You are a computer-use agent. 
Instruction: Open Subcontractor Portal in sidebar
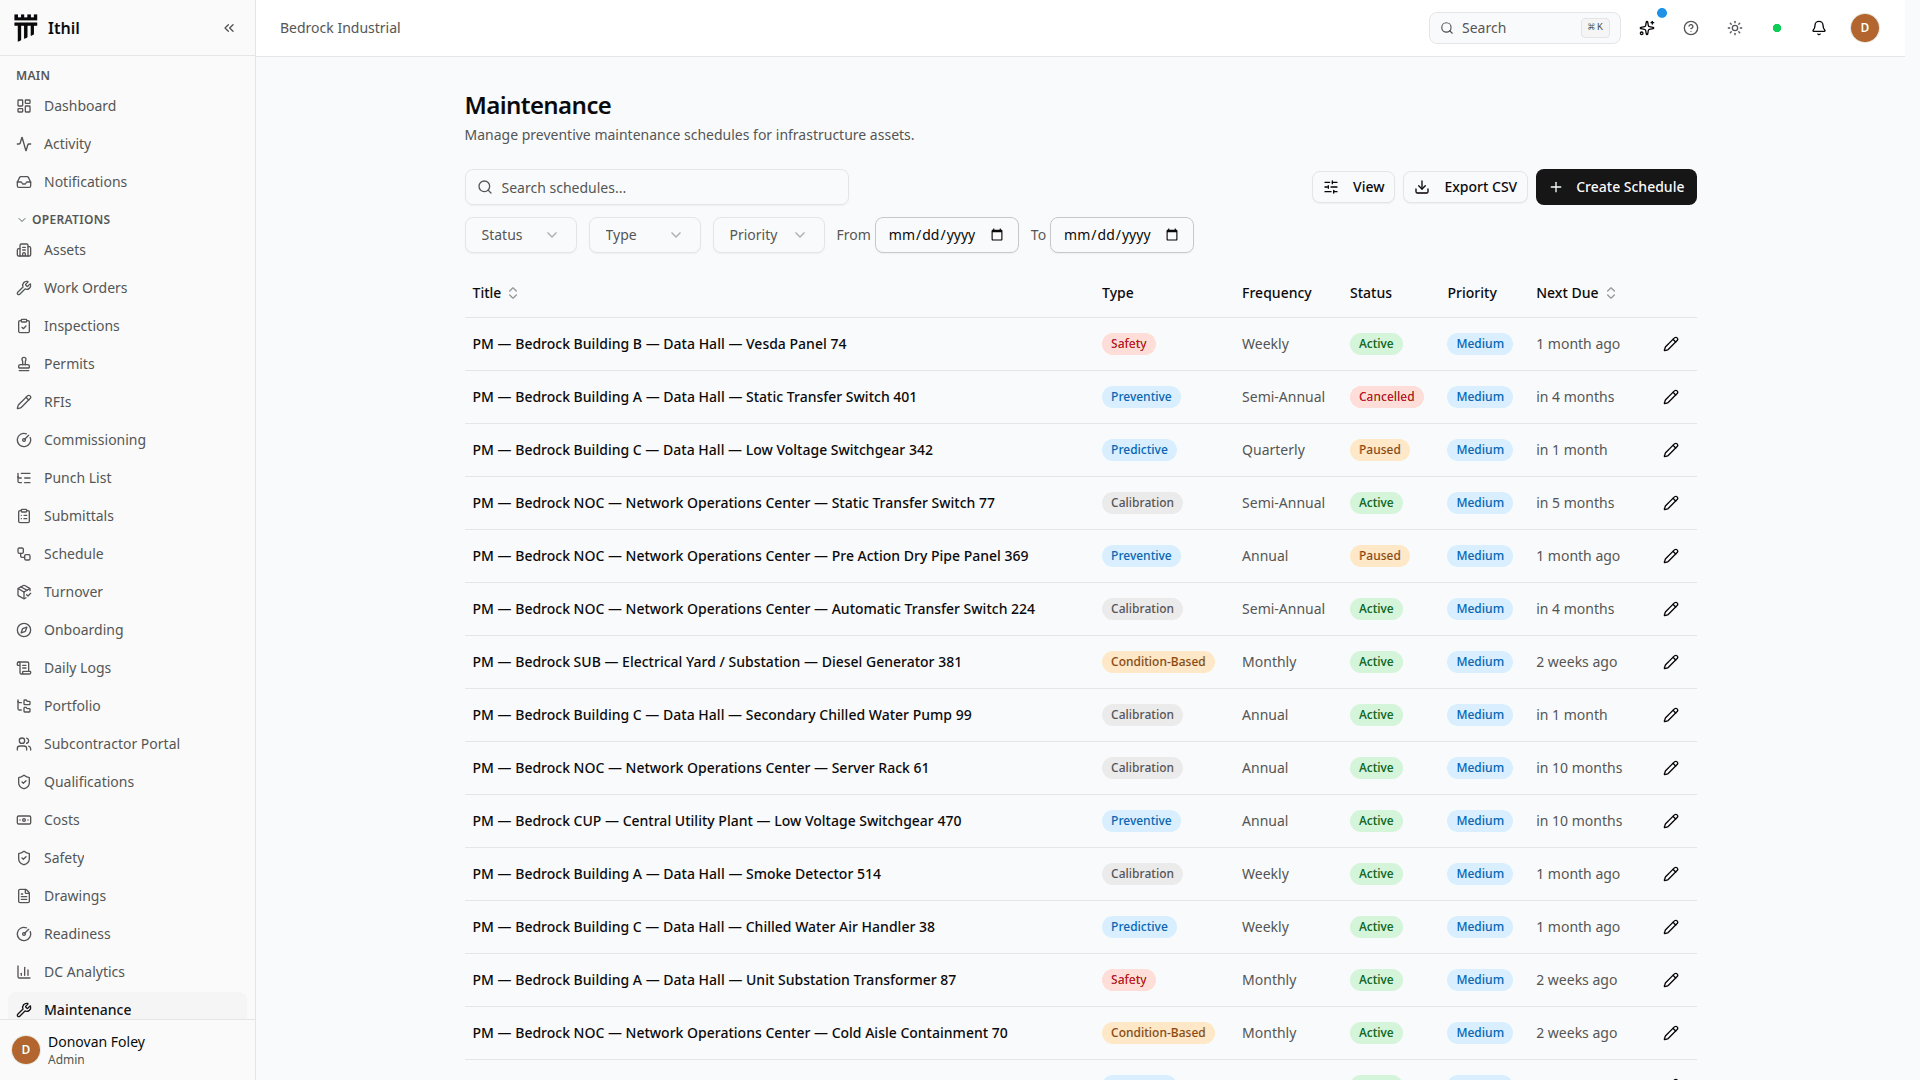tap(127, 744)
